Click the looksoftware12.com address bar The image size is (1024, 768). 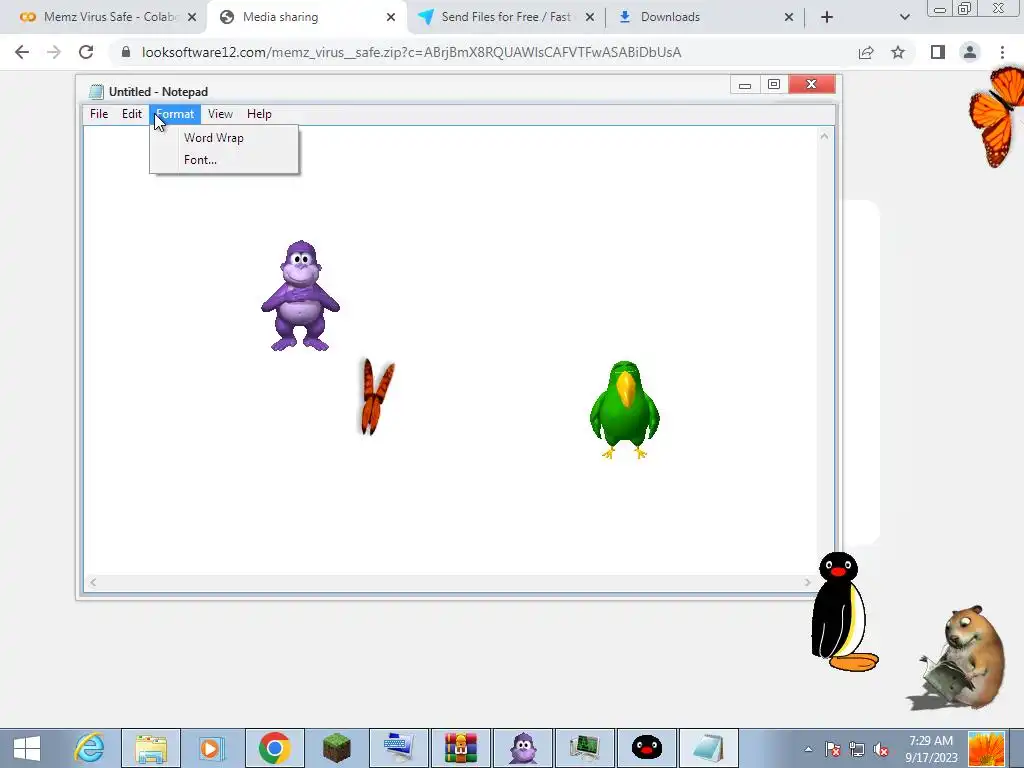[411, 52]
